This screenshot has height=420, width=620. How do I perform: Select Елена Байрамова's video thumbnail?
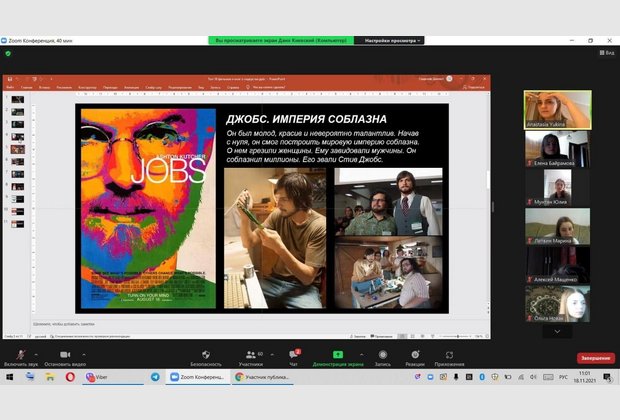557,148
